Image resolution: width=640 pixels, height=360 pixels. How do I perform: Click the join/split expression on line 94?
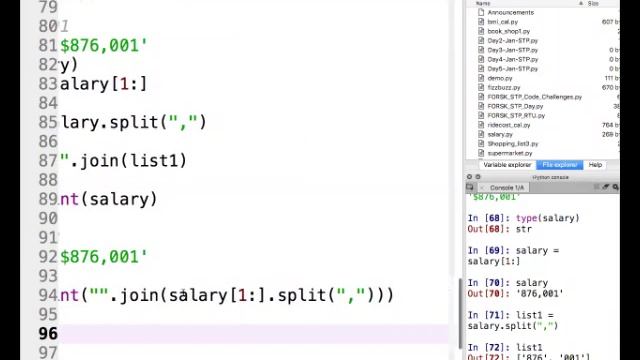click(227, 295)
